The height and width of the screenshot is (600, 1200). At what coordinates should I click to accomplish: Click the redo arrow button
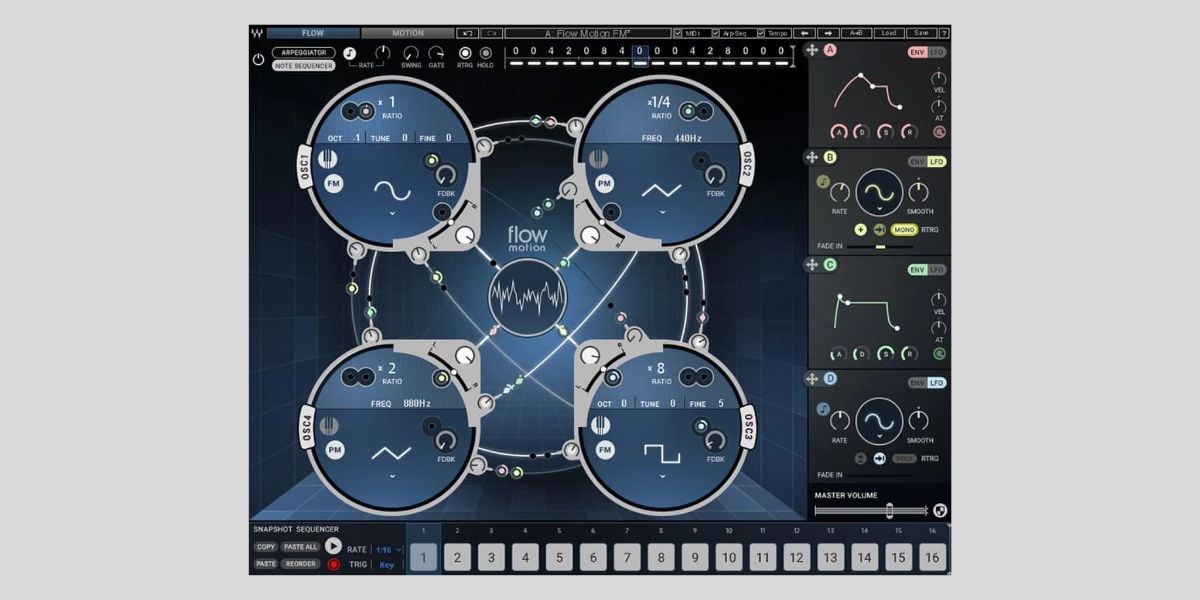coord(491,33)
